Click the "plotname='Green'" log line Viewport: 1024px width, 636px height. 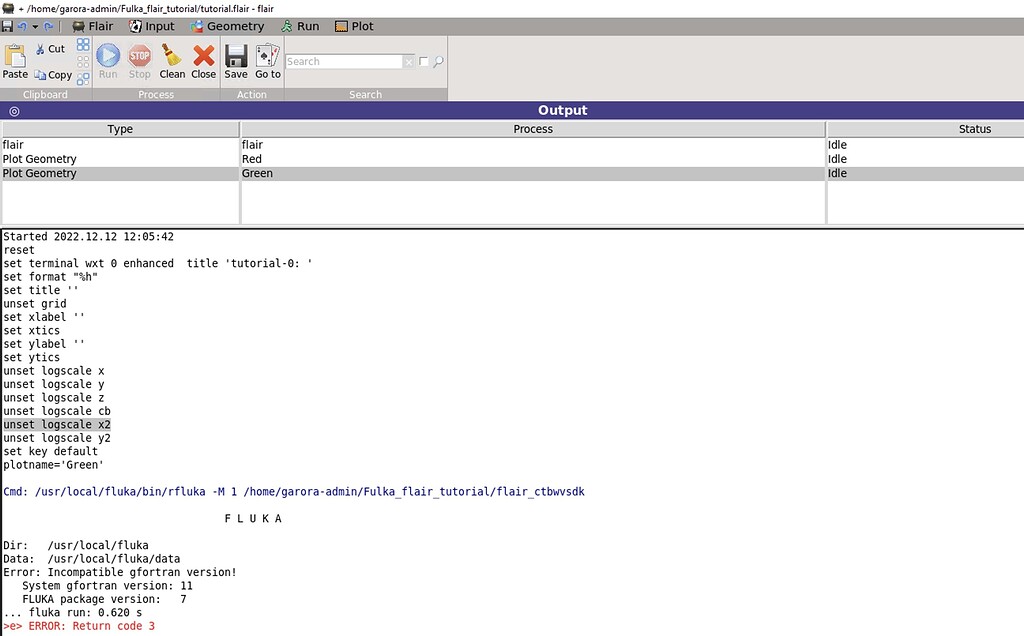54,465
